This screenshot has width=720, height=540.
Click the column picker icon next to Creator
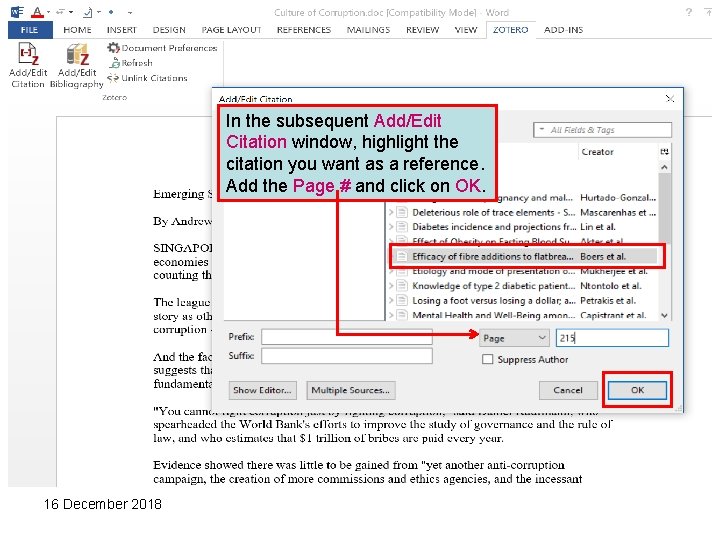click(x=664, y=152)
